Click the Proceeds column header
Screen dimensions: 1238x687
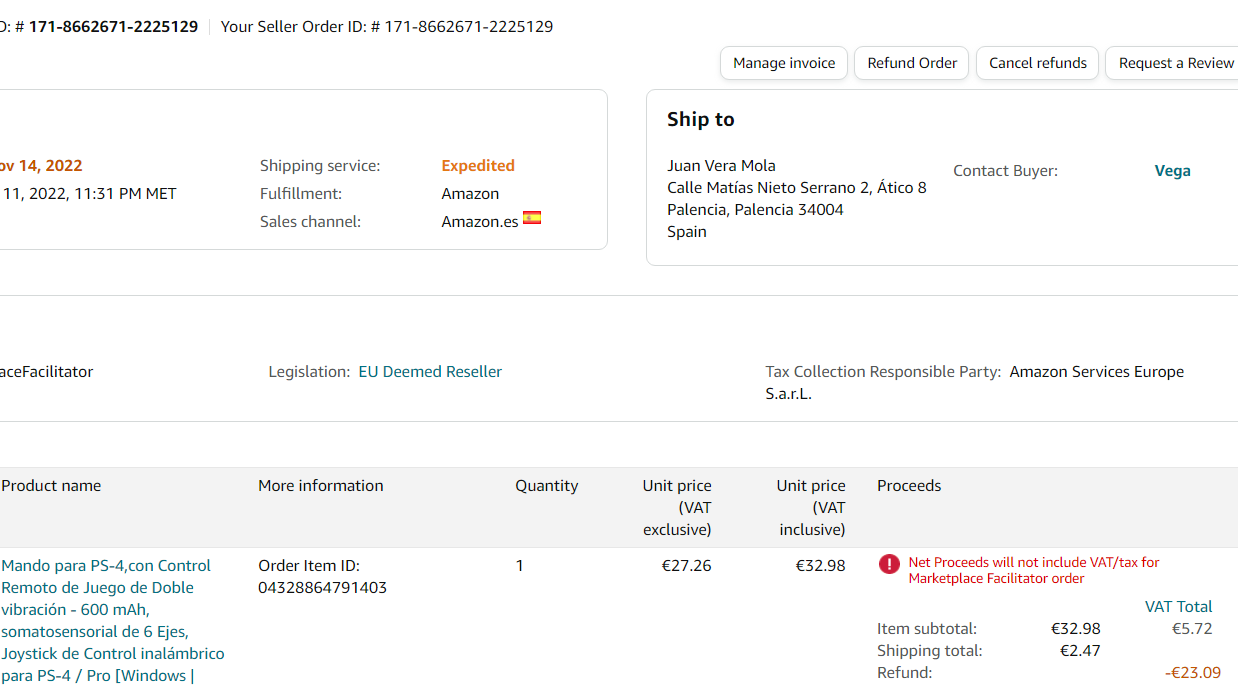point(909,486)
